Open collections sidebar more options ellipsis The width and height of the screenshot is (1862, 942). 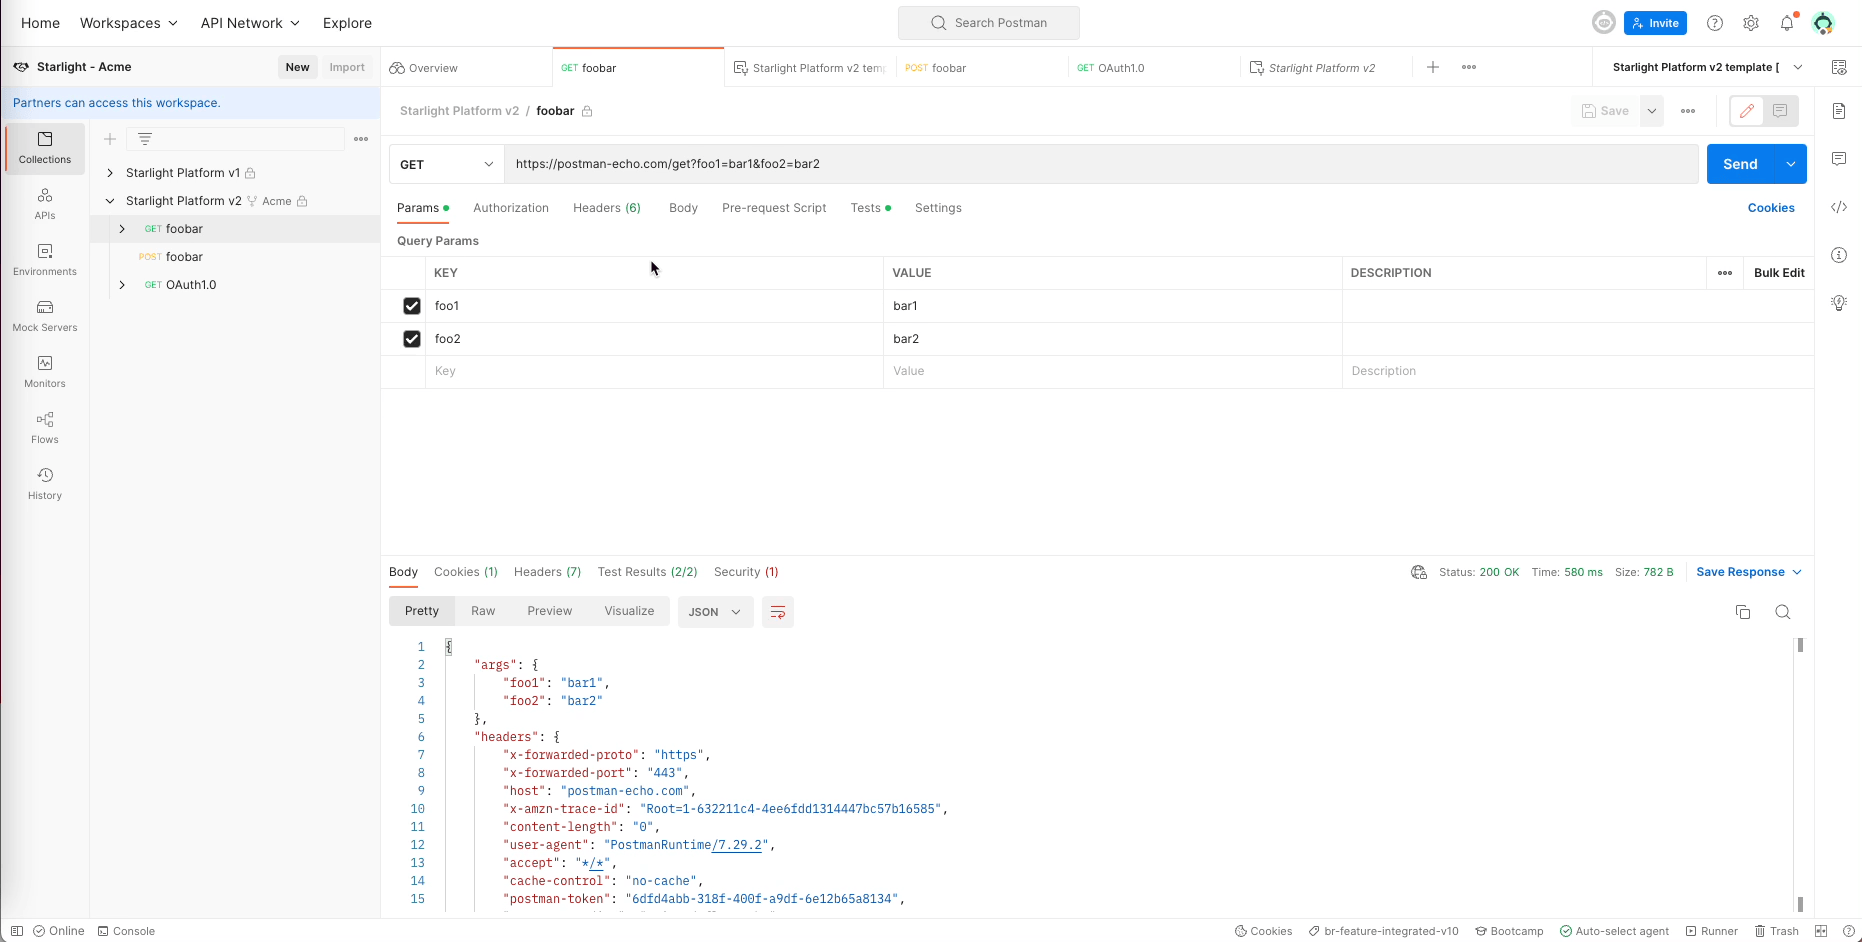click(361, 139)
